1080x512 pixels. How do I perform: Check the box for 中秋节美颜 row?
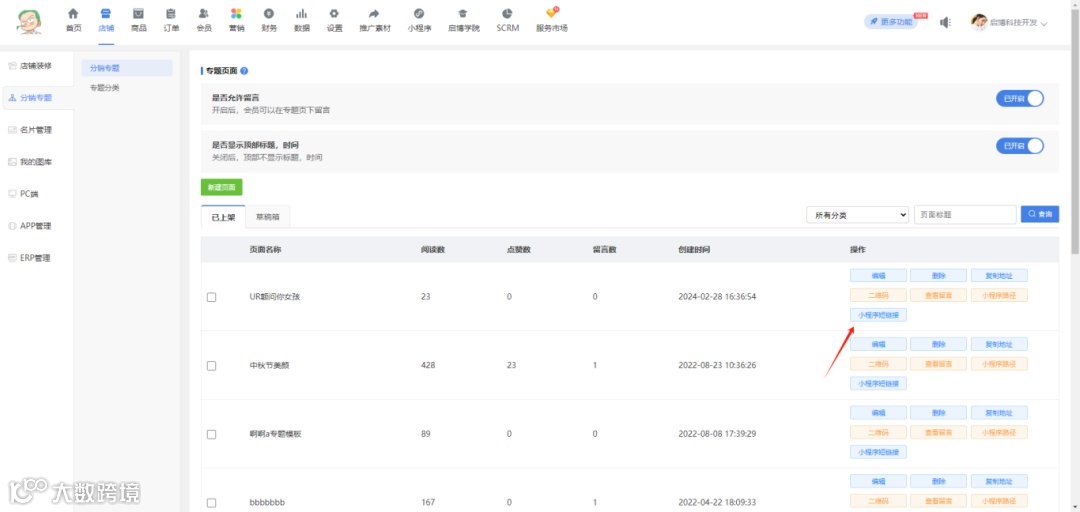[x=211, y=366]
